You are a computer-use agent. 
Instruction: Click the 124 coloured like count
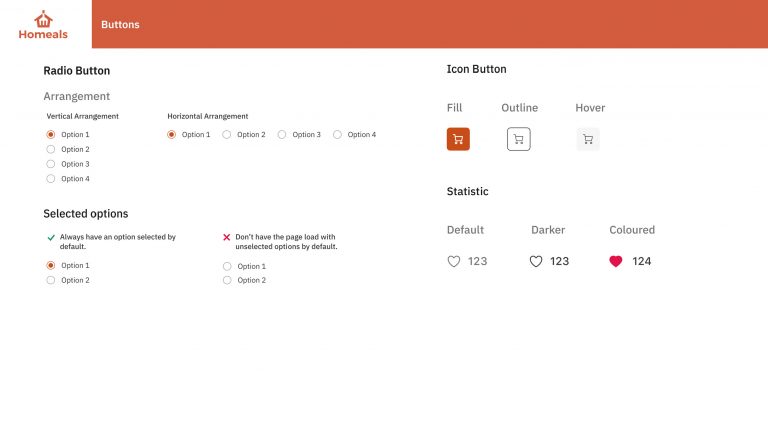click(642, 262)
